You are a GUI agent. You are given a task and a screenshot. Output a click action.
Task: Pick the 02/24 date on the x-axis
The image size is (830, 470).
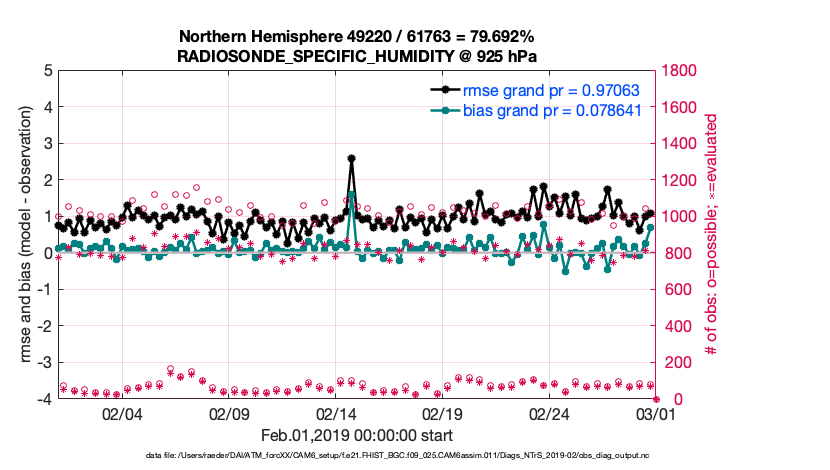coord(549,414)
